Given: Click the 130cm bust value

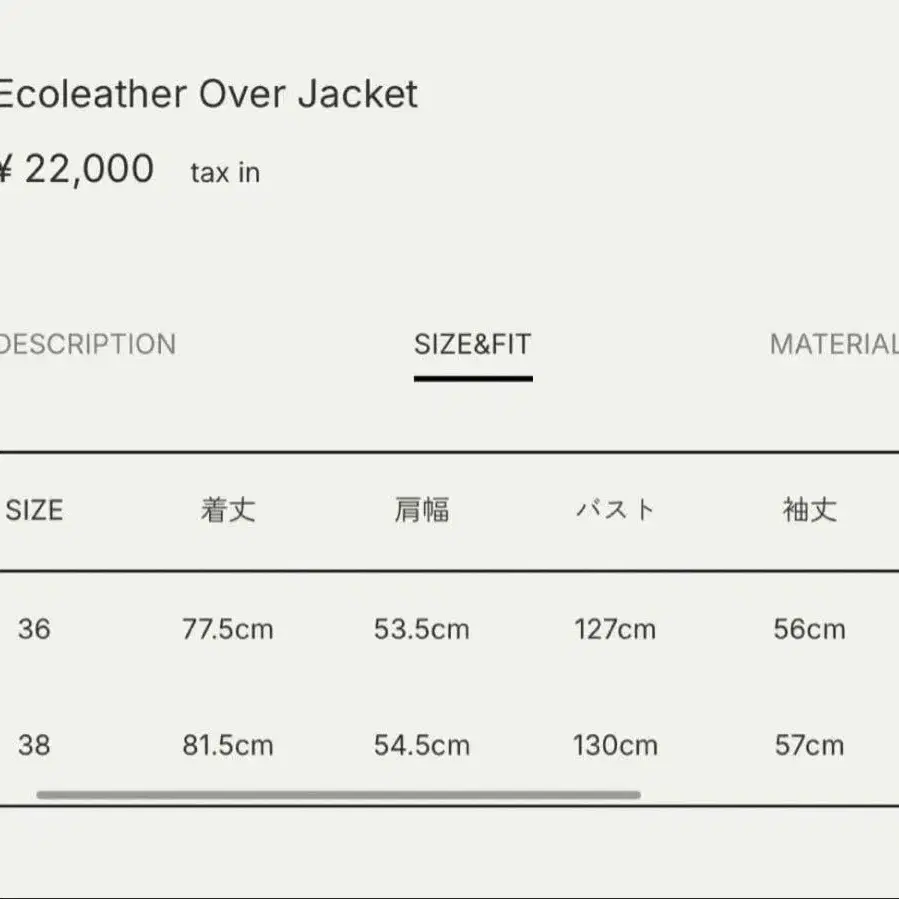Looking at the screenshot, I should point(615,745).
